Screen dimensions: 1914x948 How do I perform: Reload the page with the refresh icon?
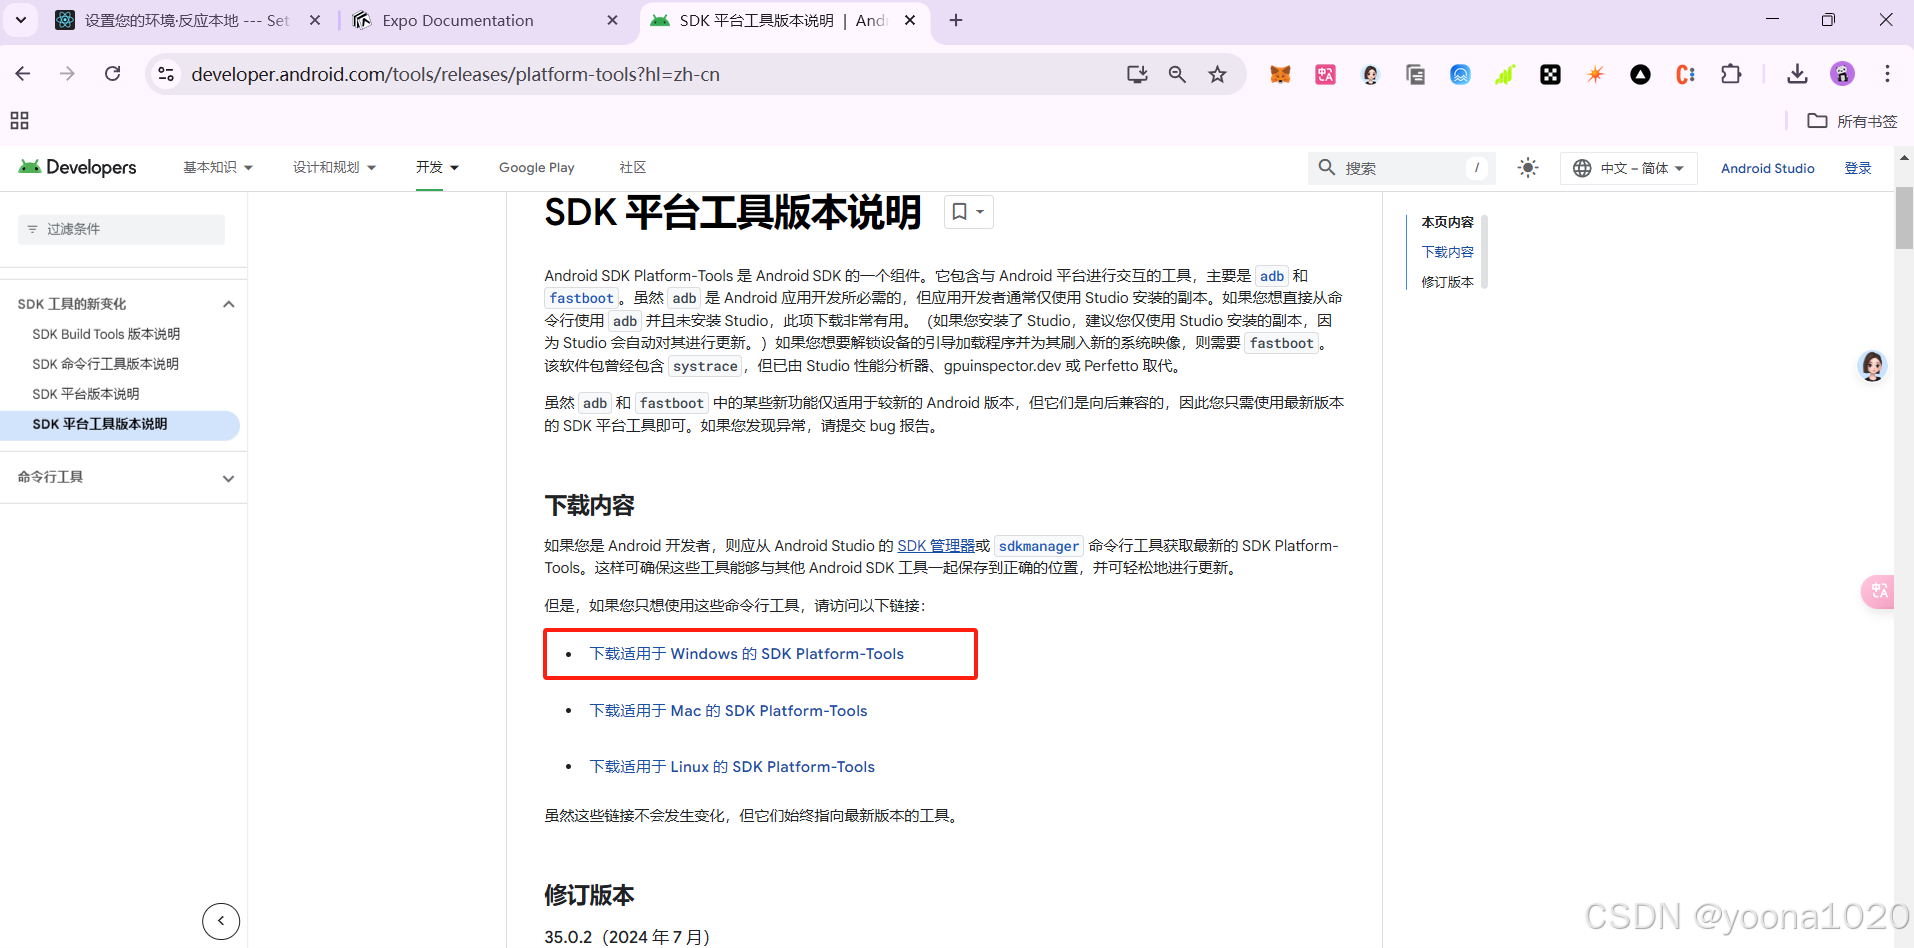113,74
